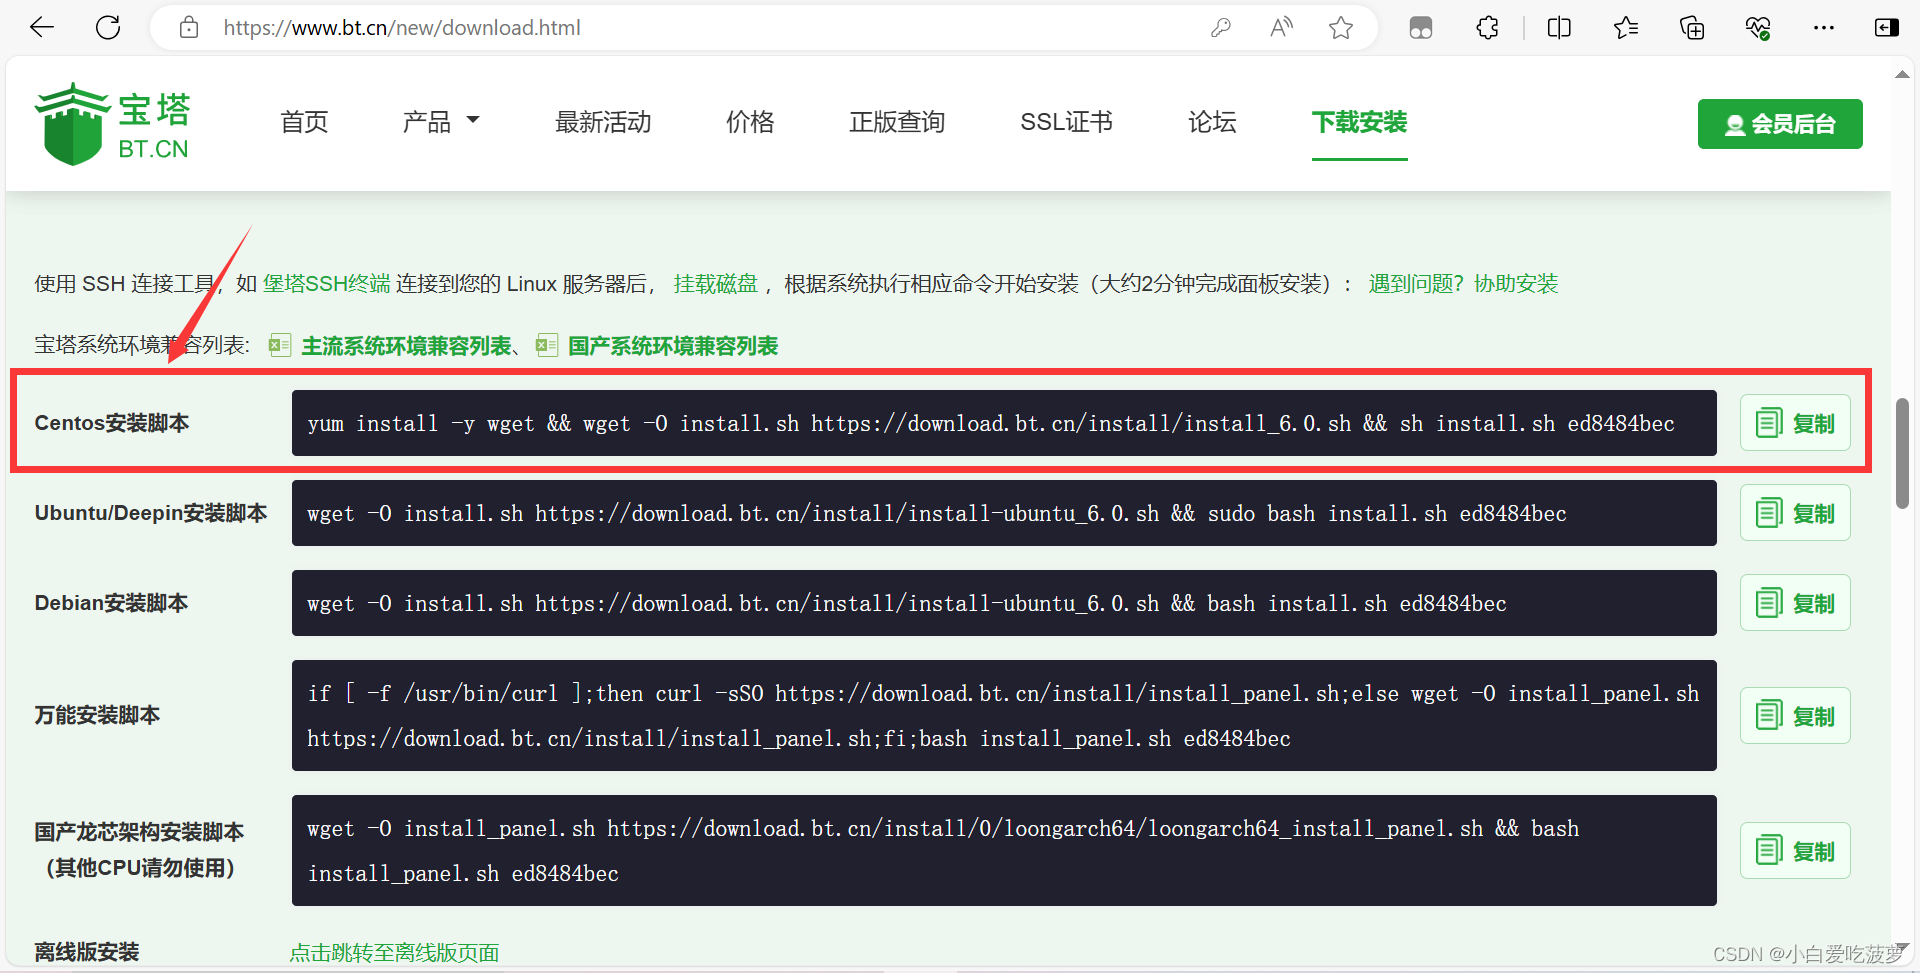The image size is (1920, 973).
Task: Copy the Centos安装脚本 install command
Action: [x=1794, y=422]
